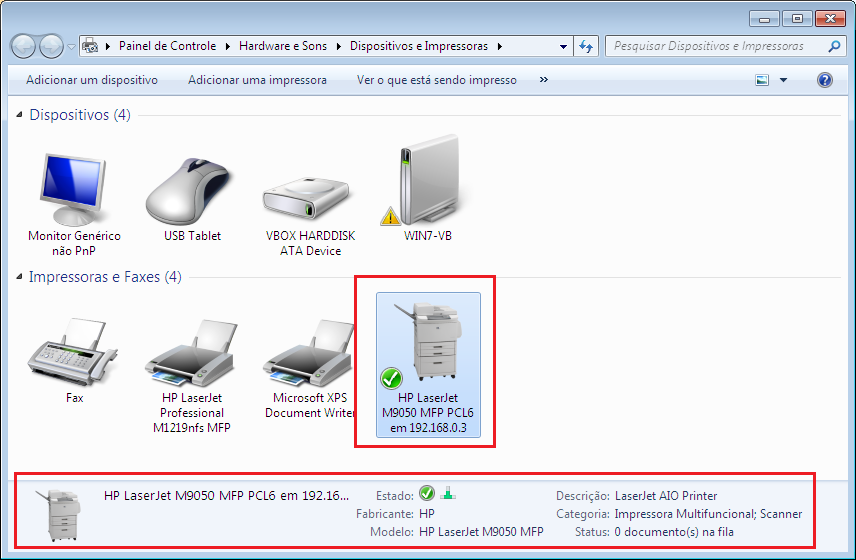Collapse the Dispositivos (4) group
This screenshot has width=856, height=560.
click(19, 115)
